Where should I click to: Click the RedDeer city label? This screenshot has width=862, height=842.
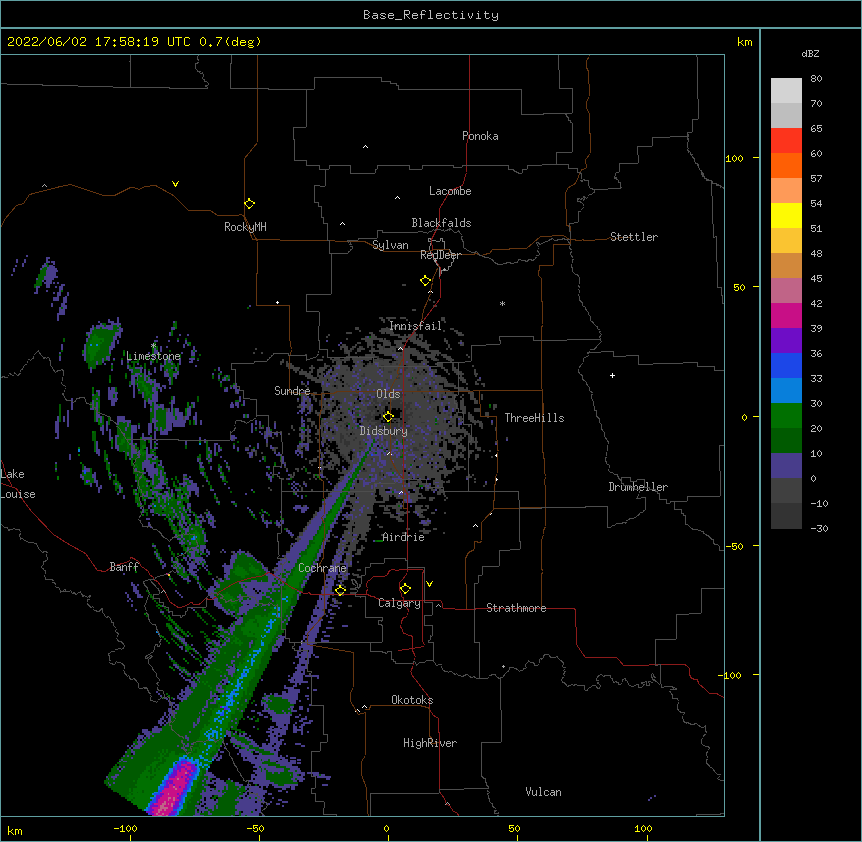coord(440,255)
